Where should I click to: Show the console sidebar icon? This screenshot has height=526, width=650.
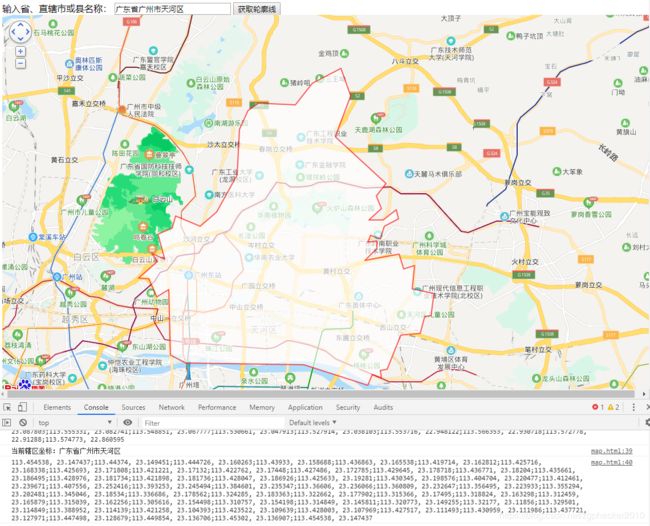tap(7, 422)
